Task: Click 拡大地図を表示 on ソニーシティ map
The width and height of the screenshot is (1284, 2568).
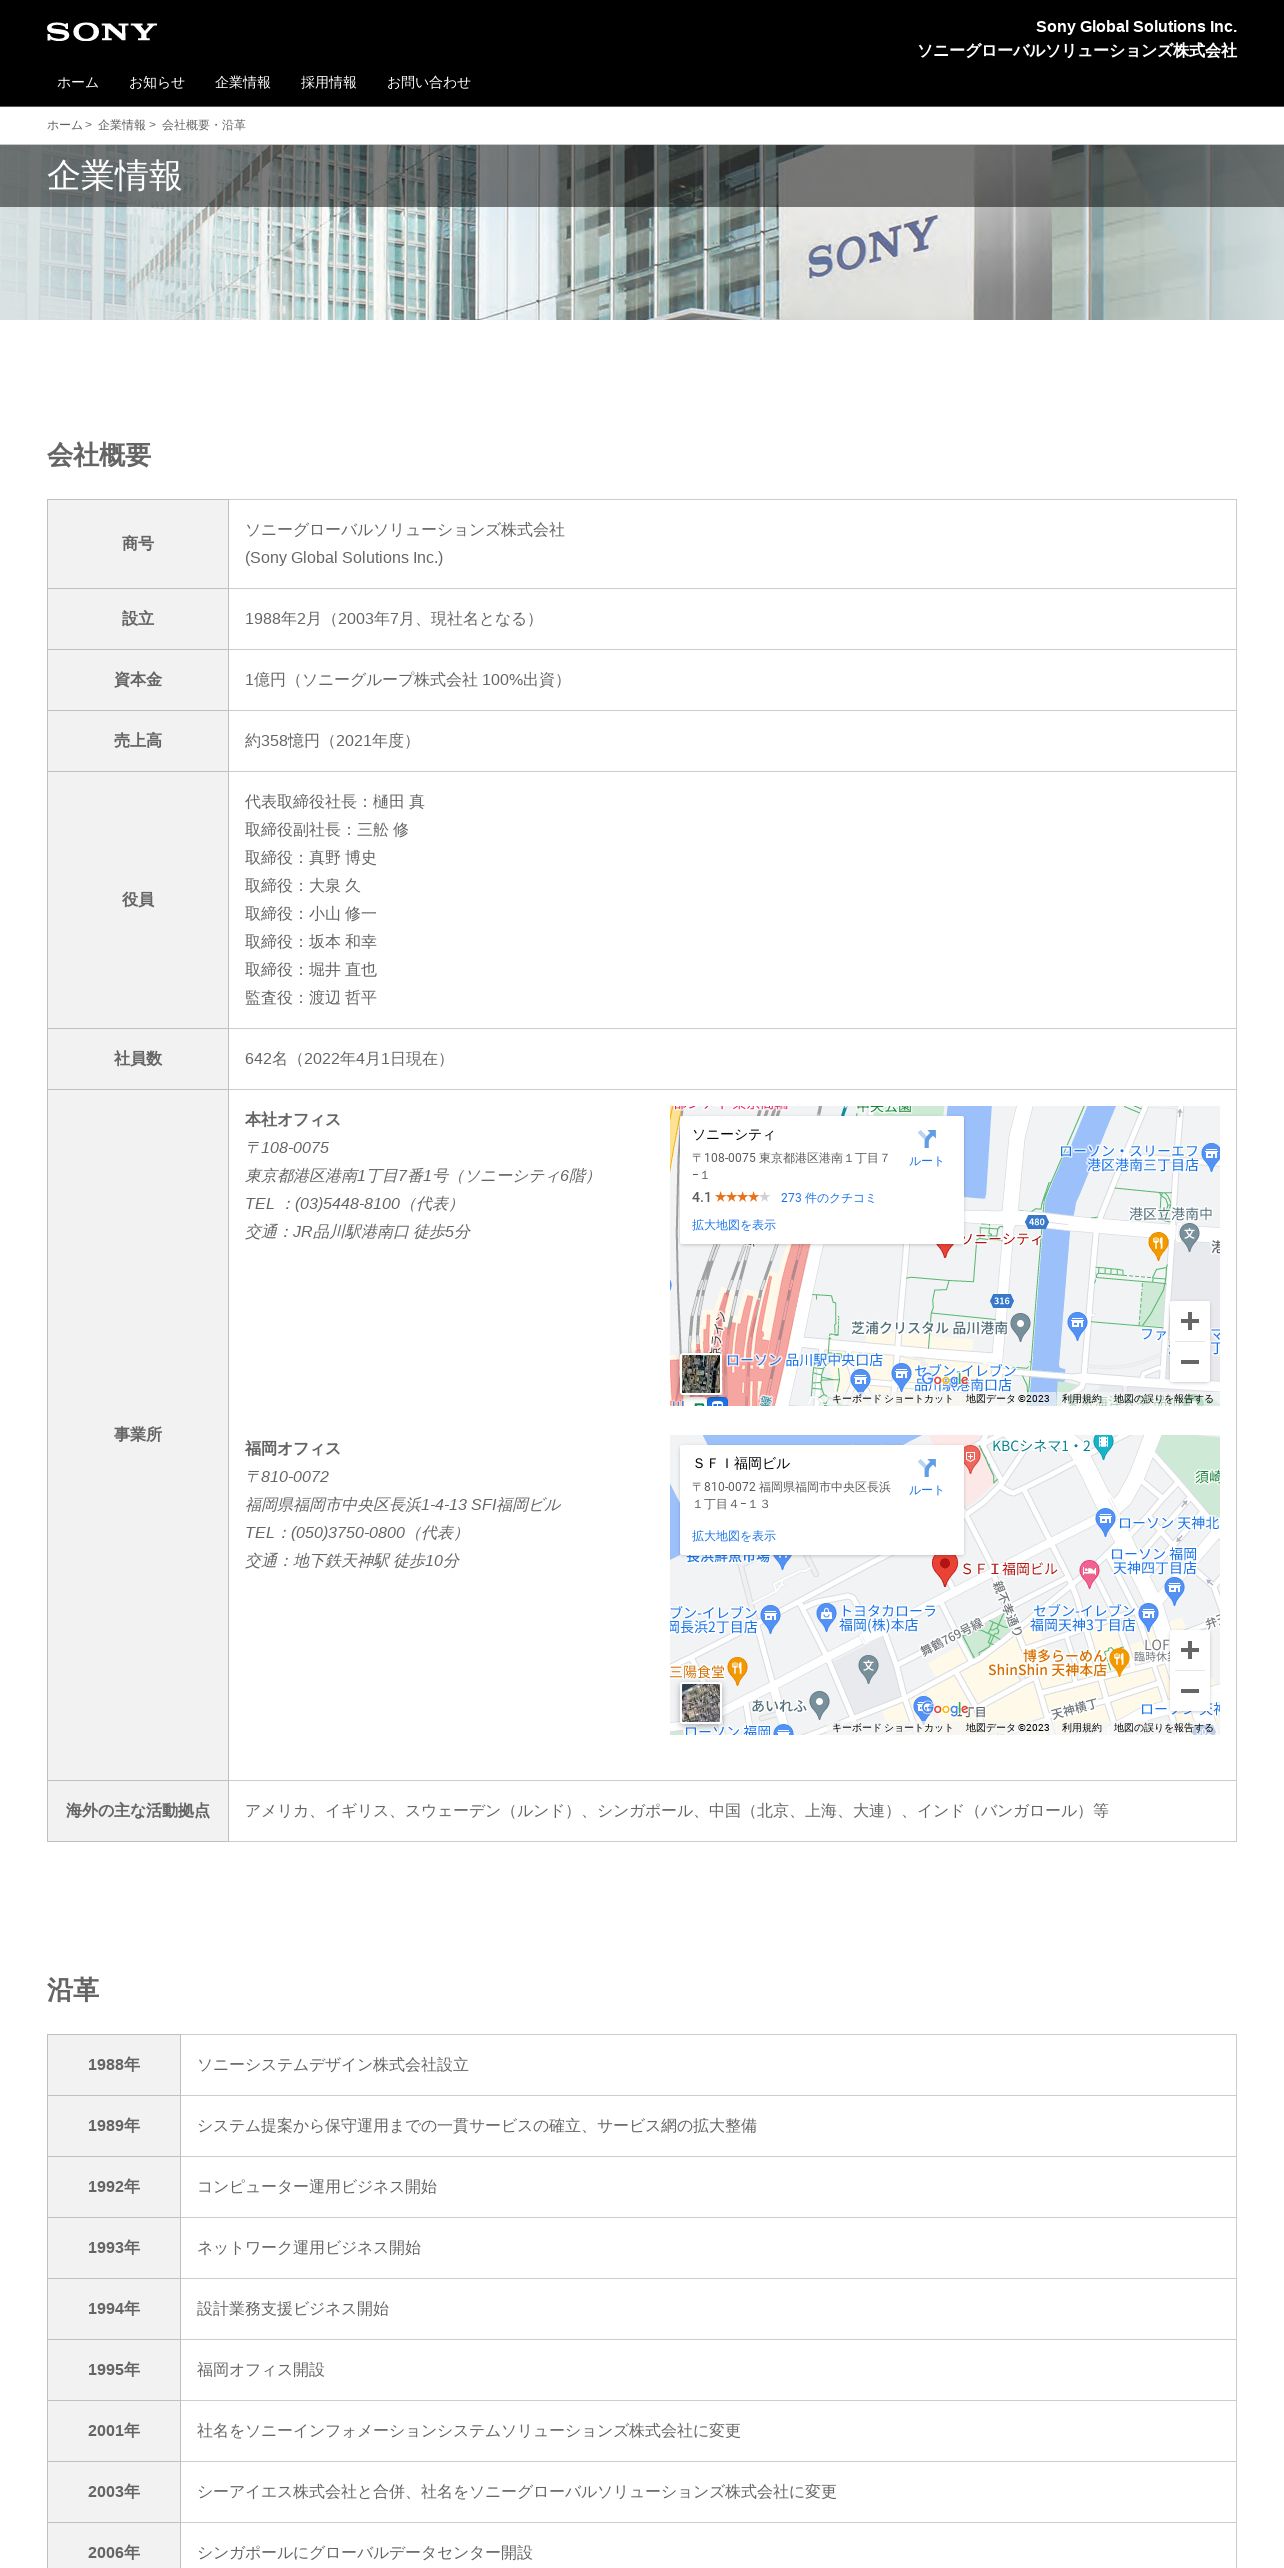Action: (733, 1225)
